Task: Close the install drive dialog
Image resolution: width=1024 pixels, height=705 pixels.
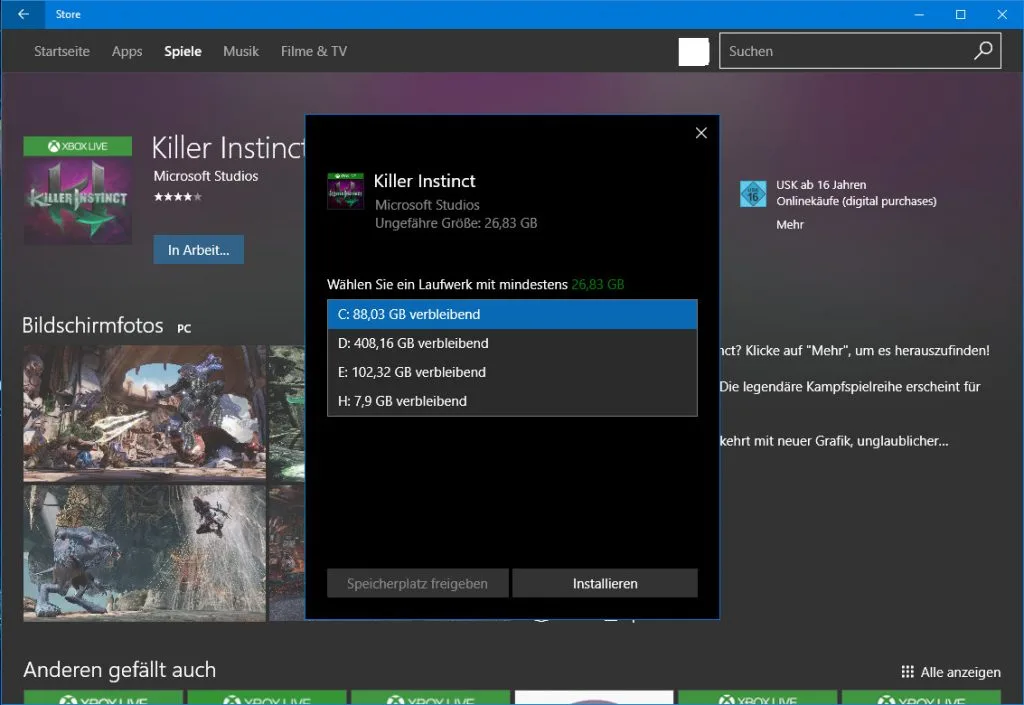Action: (701, 133)
